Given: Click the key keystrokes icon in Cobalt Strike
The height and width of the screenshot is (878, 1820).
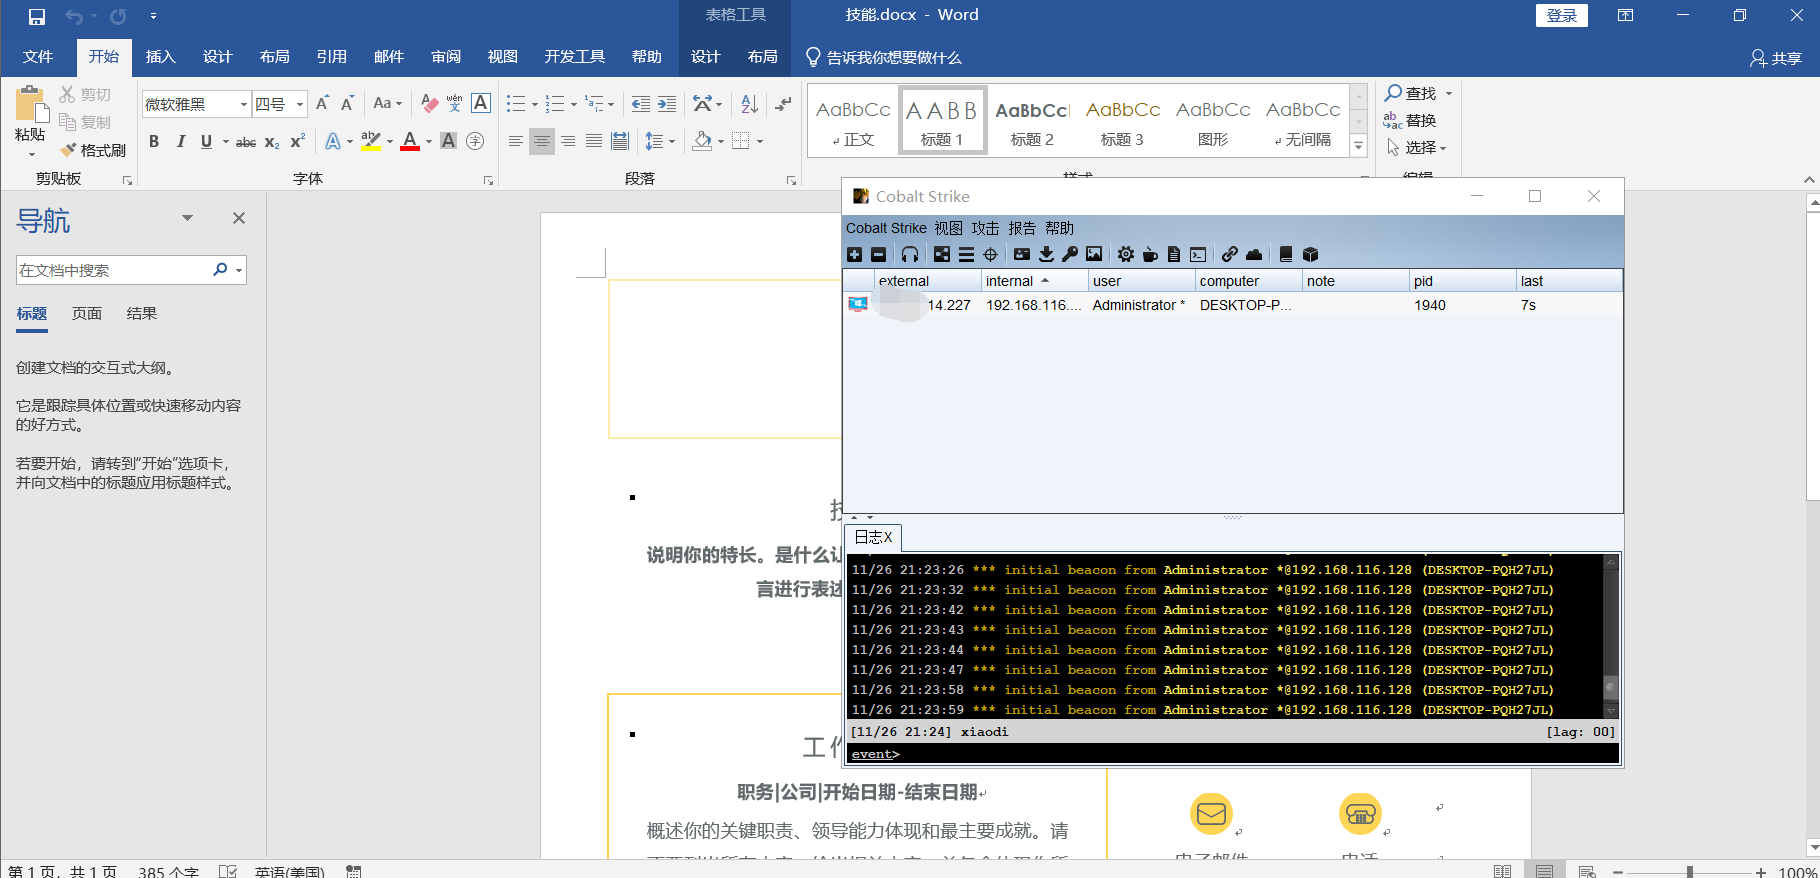Looking at the screenshot, I should [1070, 254].
